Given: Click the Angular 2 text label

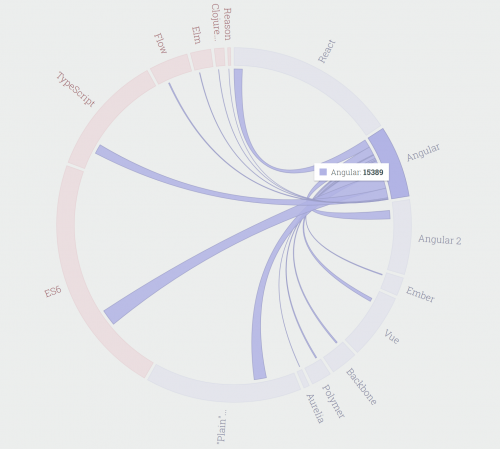Looking at the screenshot, I should click(x=440, y=240).
